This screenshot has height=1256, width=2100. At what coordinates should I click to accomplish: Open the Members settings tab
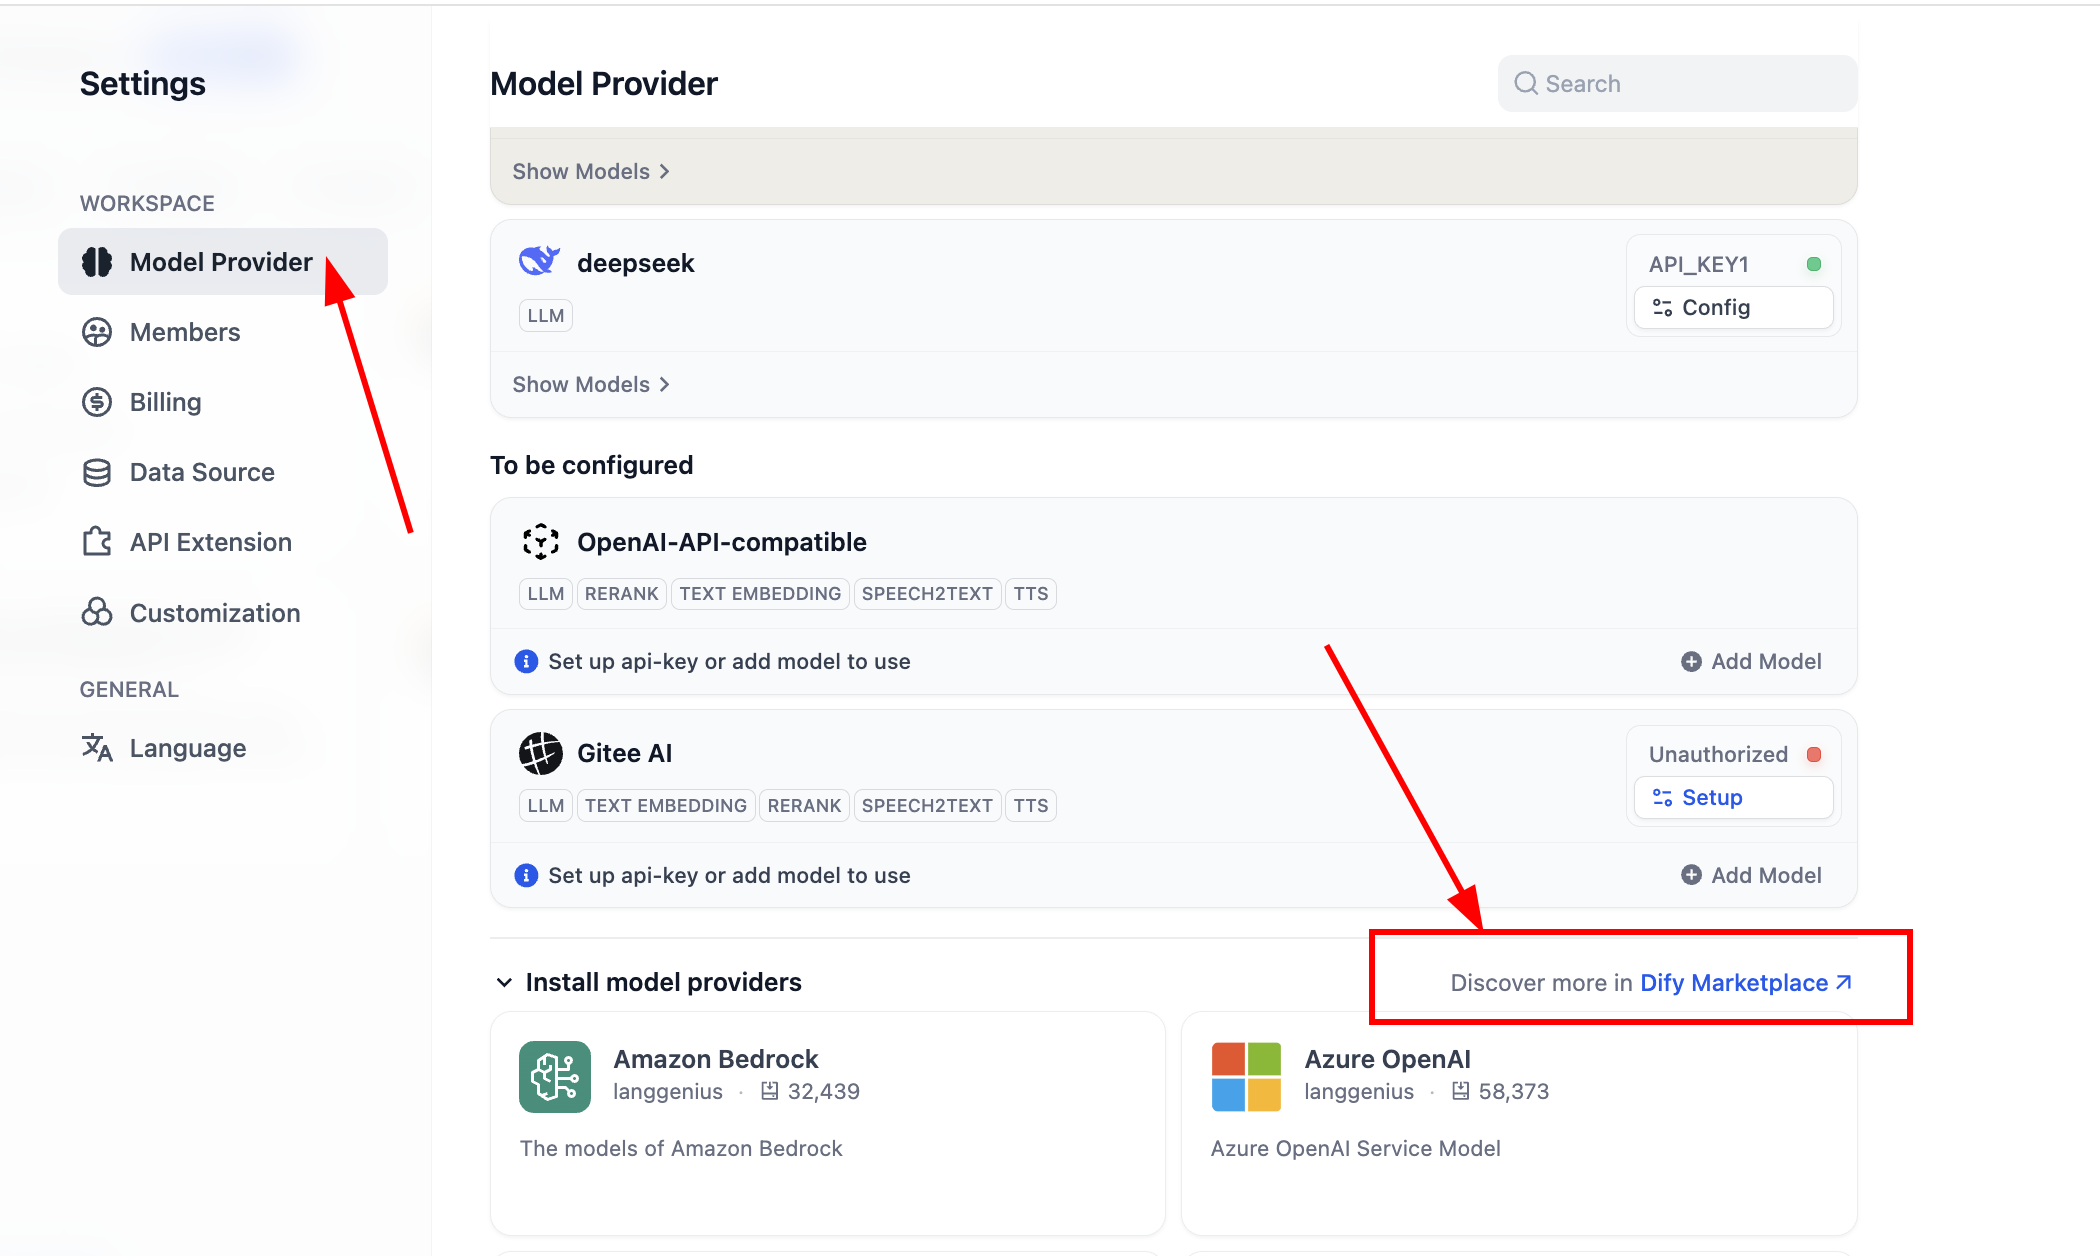[x=185, y=332]
